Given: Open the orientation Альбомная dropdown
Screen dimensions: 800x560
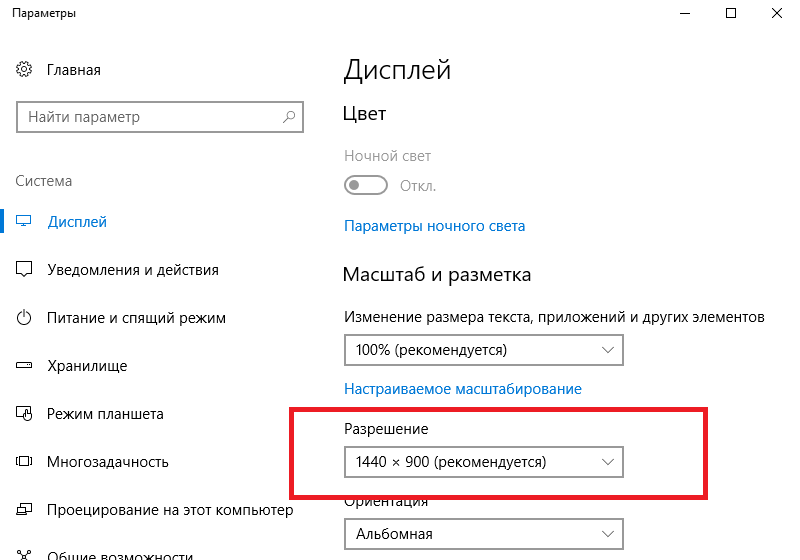Looking at the screenshot, I should (483, 534).
